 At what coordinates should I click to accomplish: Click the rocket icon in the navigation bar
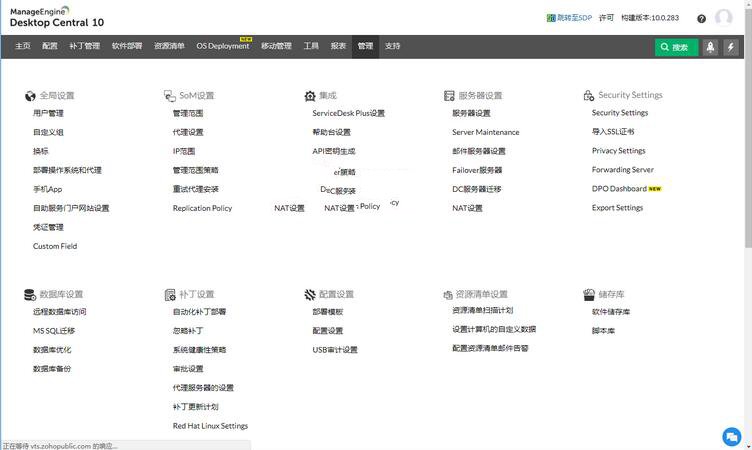[710, 47]
